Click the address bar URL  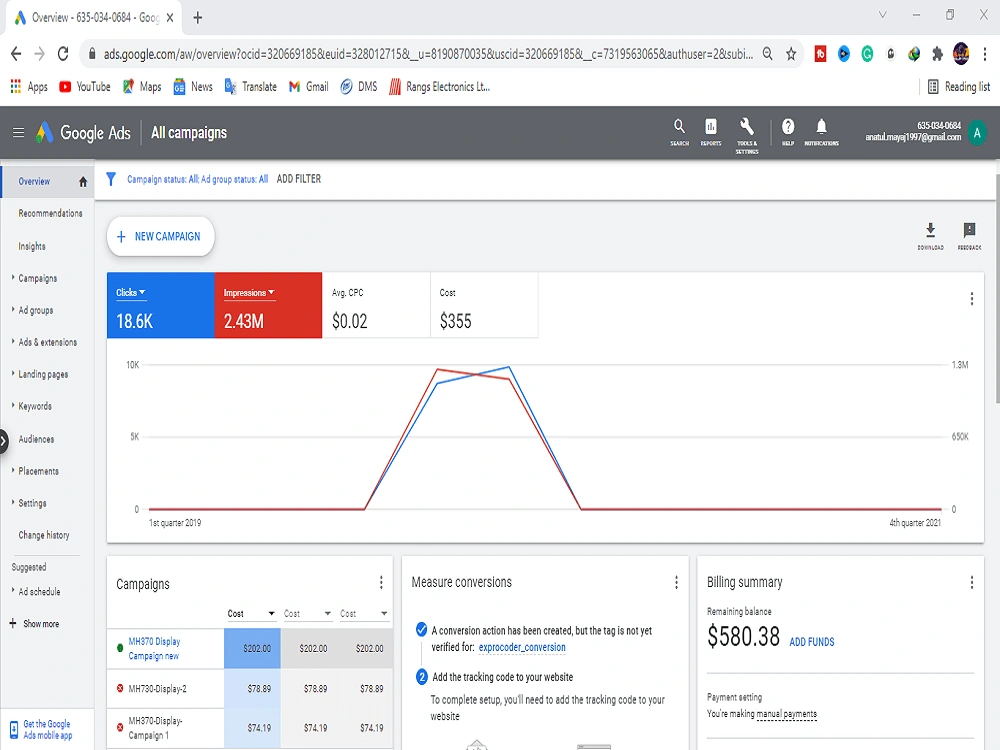click(427, 54)
